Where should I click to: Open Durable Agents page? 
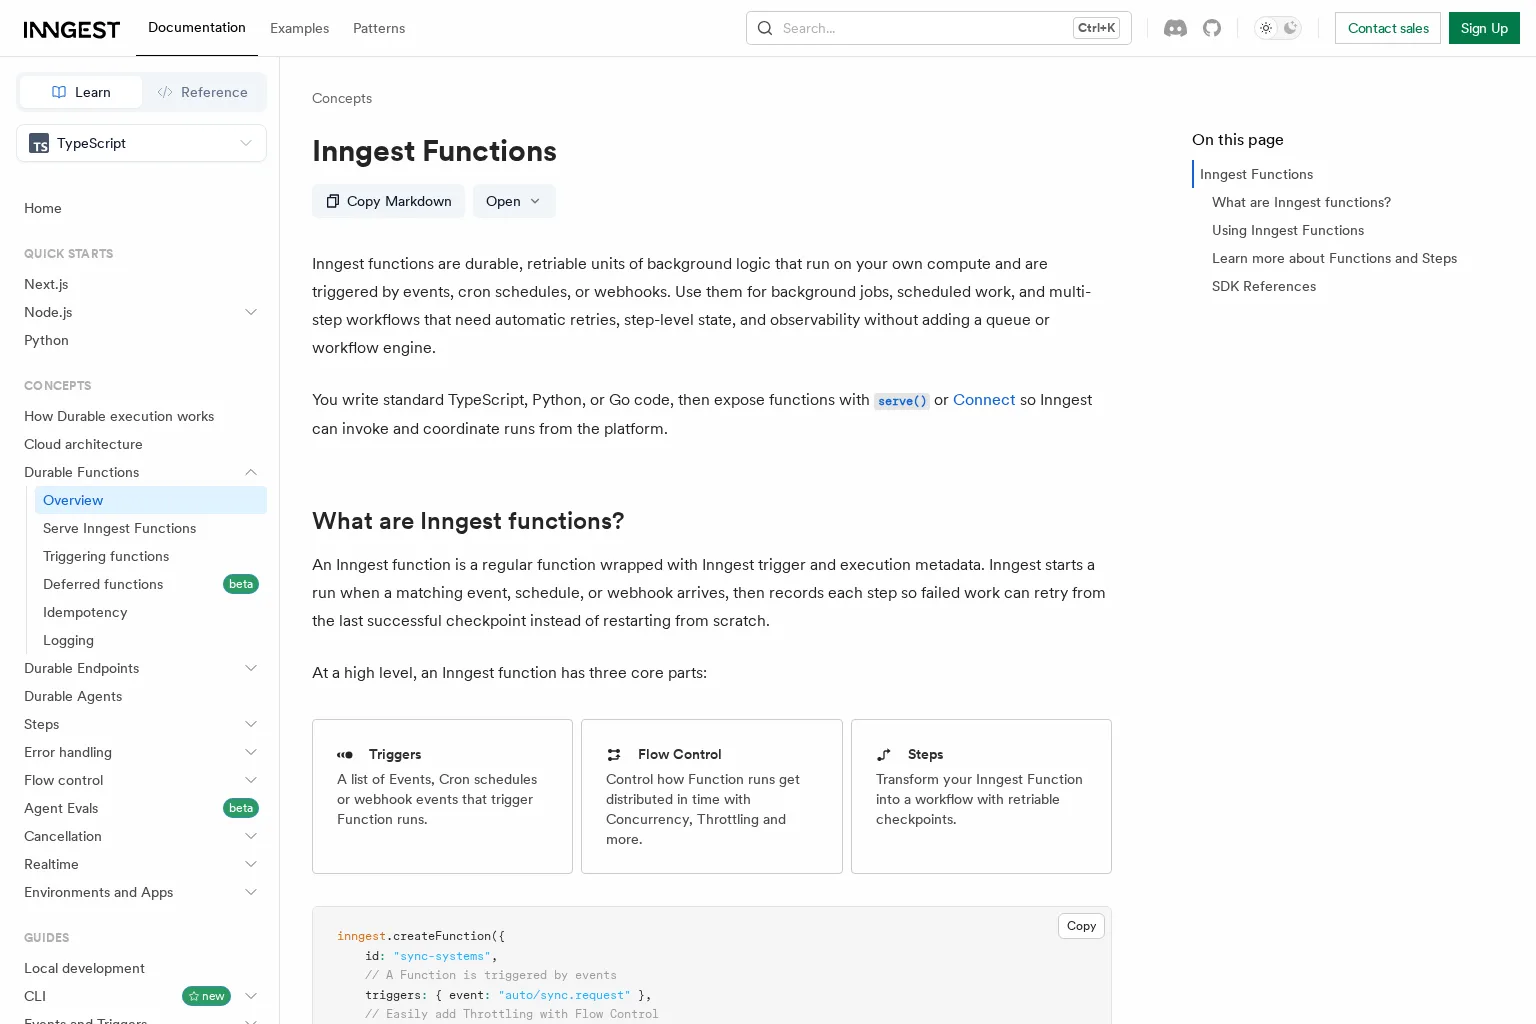(73, 696)
